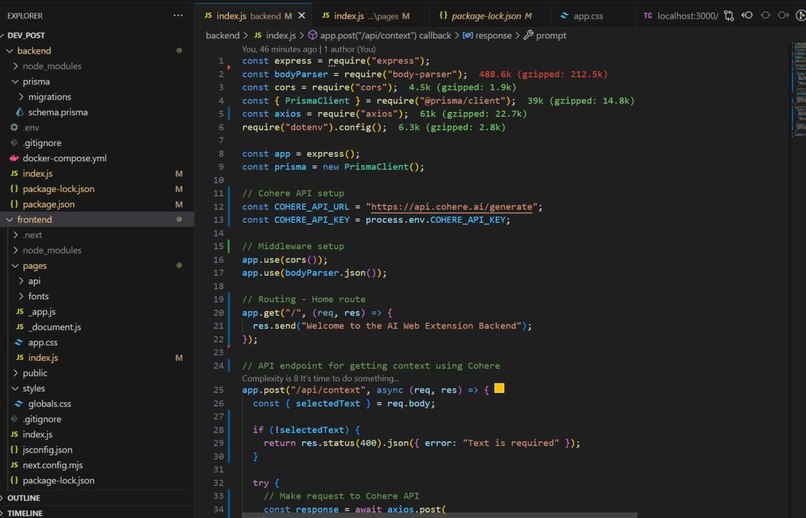Click line number 12 in the gutter
This screenshot has height=518, width=806.
pyautogui.click(x=218, y=207)
